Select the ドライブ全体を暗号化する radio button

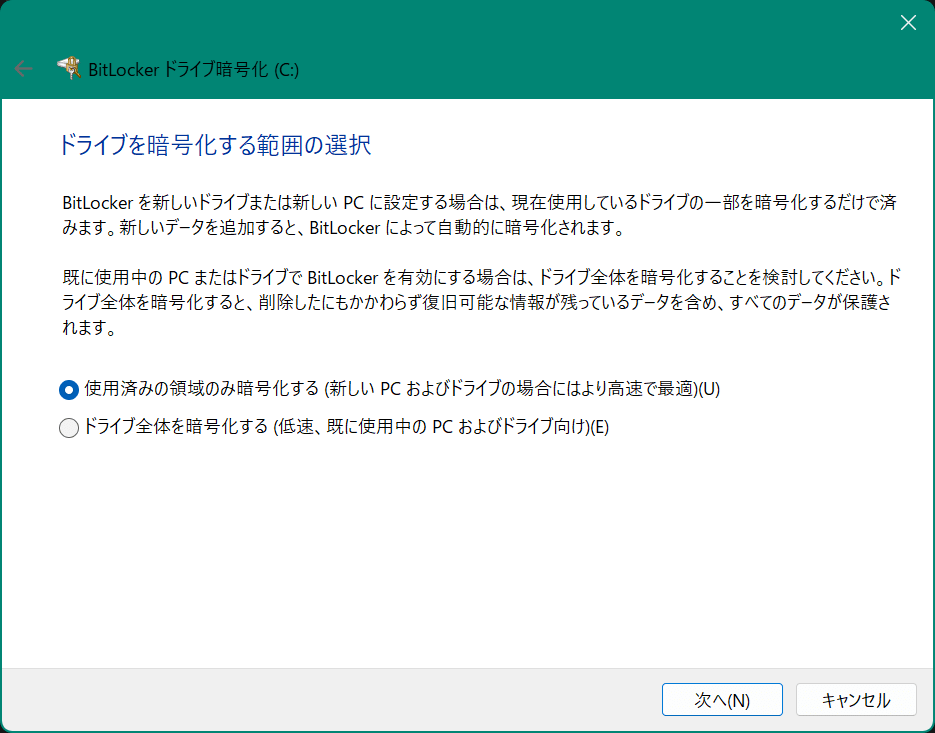69,428
